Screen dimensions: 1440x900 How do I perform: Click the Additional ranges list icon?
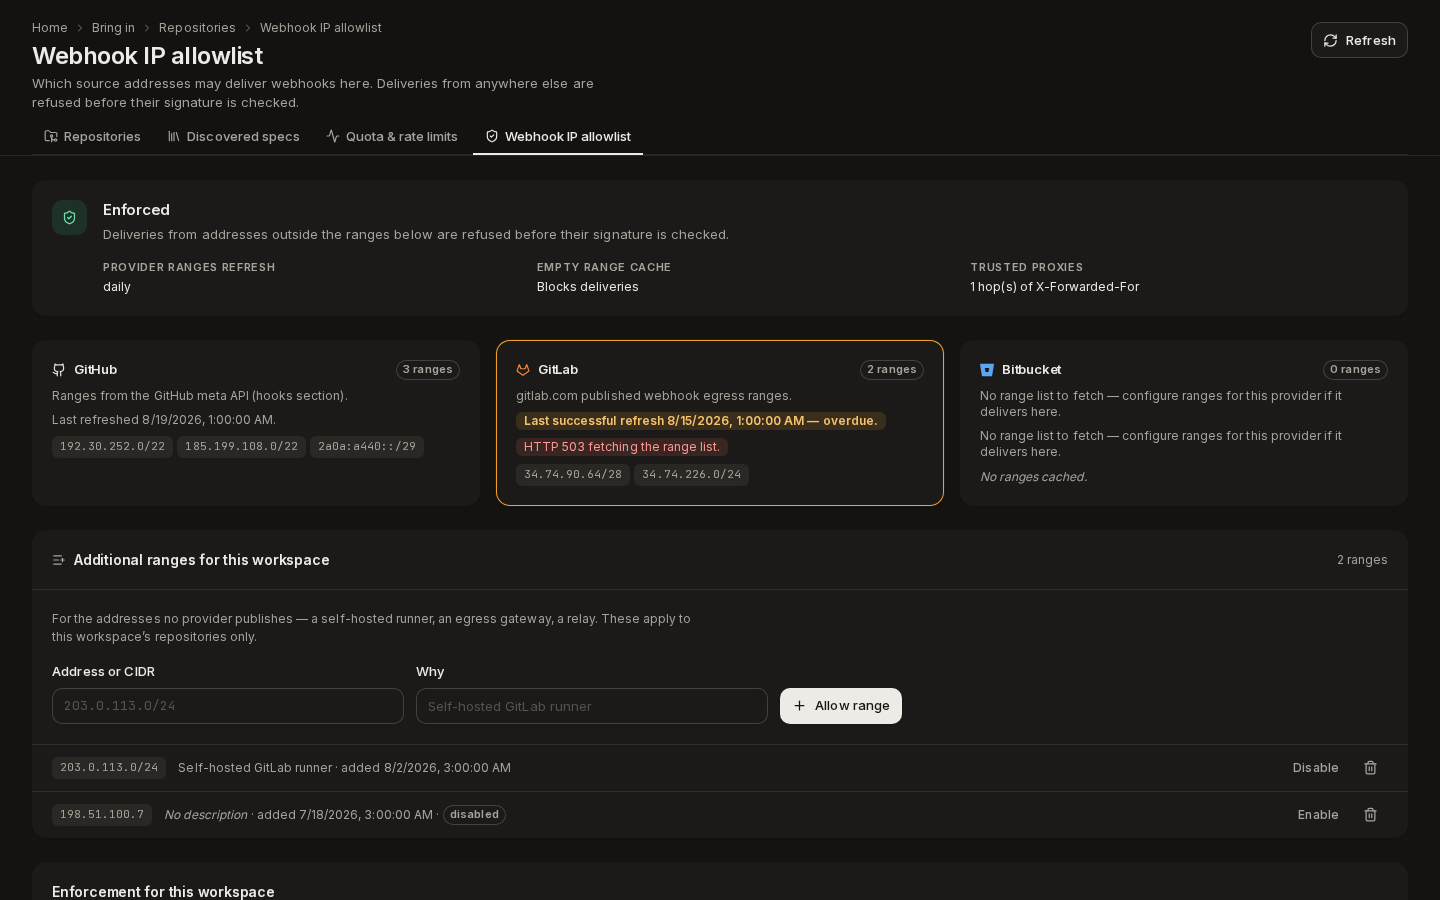point(59,560)
